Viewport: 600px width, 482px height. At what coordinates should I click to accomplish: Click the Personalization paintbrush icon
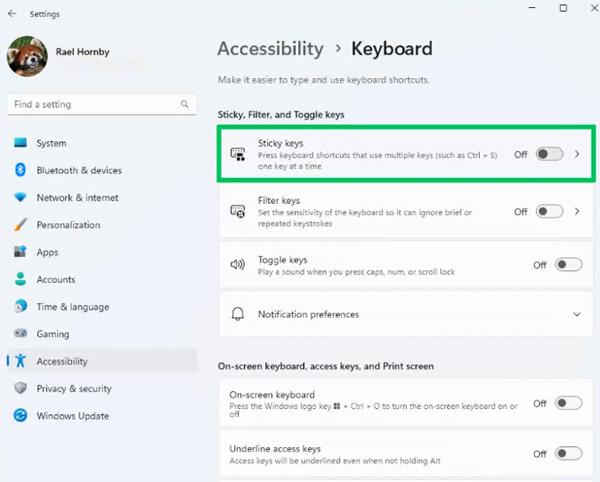pyautogui.click(x=20, y=225)
